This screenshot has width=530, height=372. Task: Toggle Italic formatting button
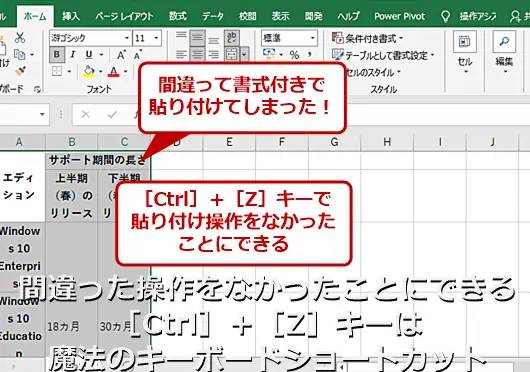[72, 55]
